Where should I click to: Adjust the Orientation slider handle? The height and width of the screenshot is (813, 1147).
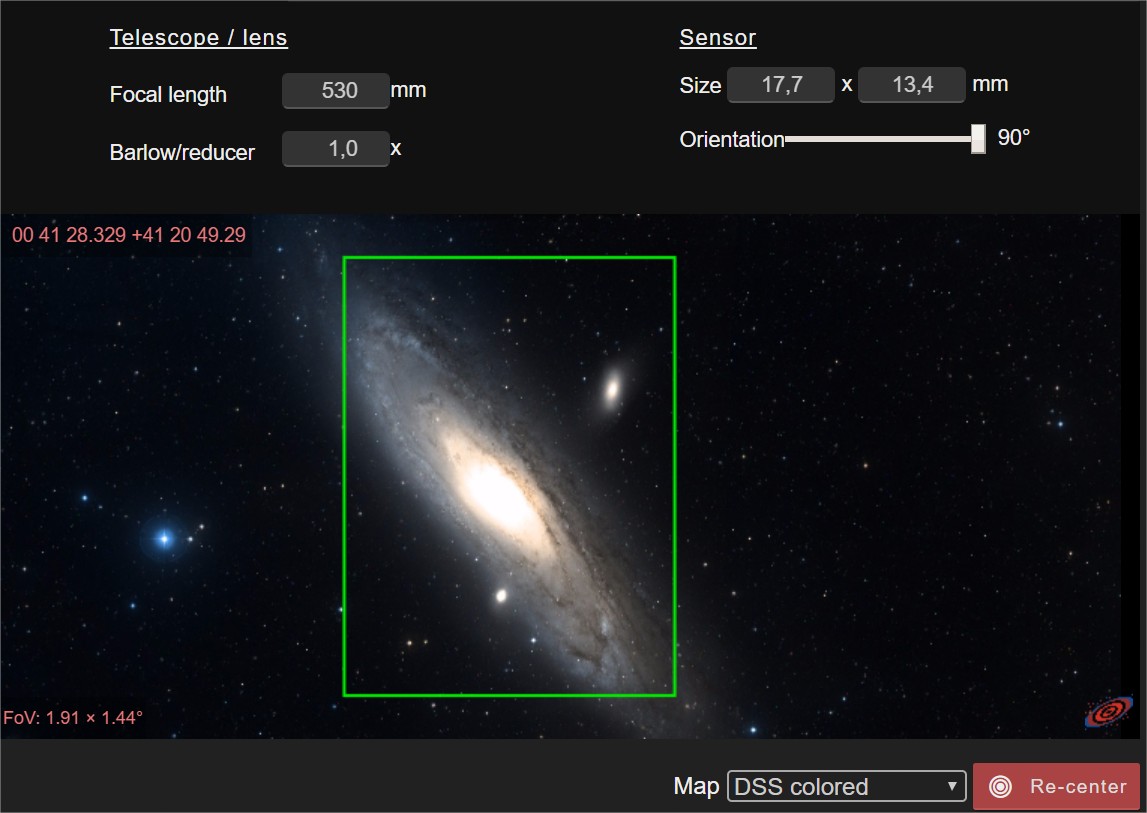(978, 138)
